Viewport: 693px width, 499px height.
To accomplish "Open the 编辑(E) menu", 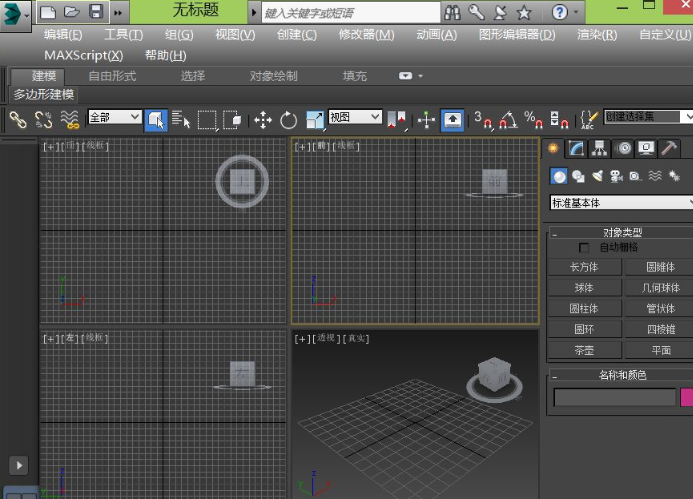I will (63, 34).
